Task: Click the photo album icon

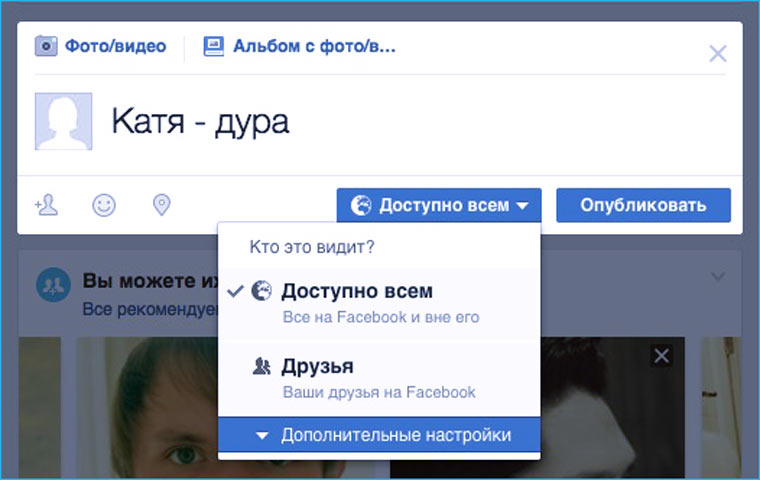Action: 213,47
